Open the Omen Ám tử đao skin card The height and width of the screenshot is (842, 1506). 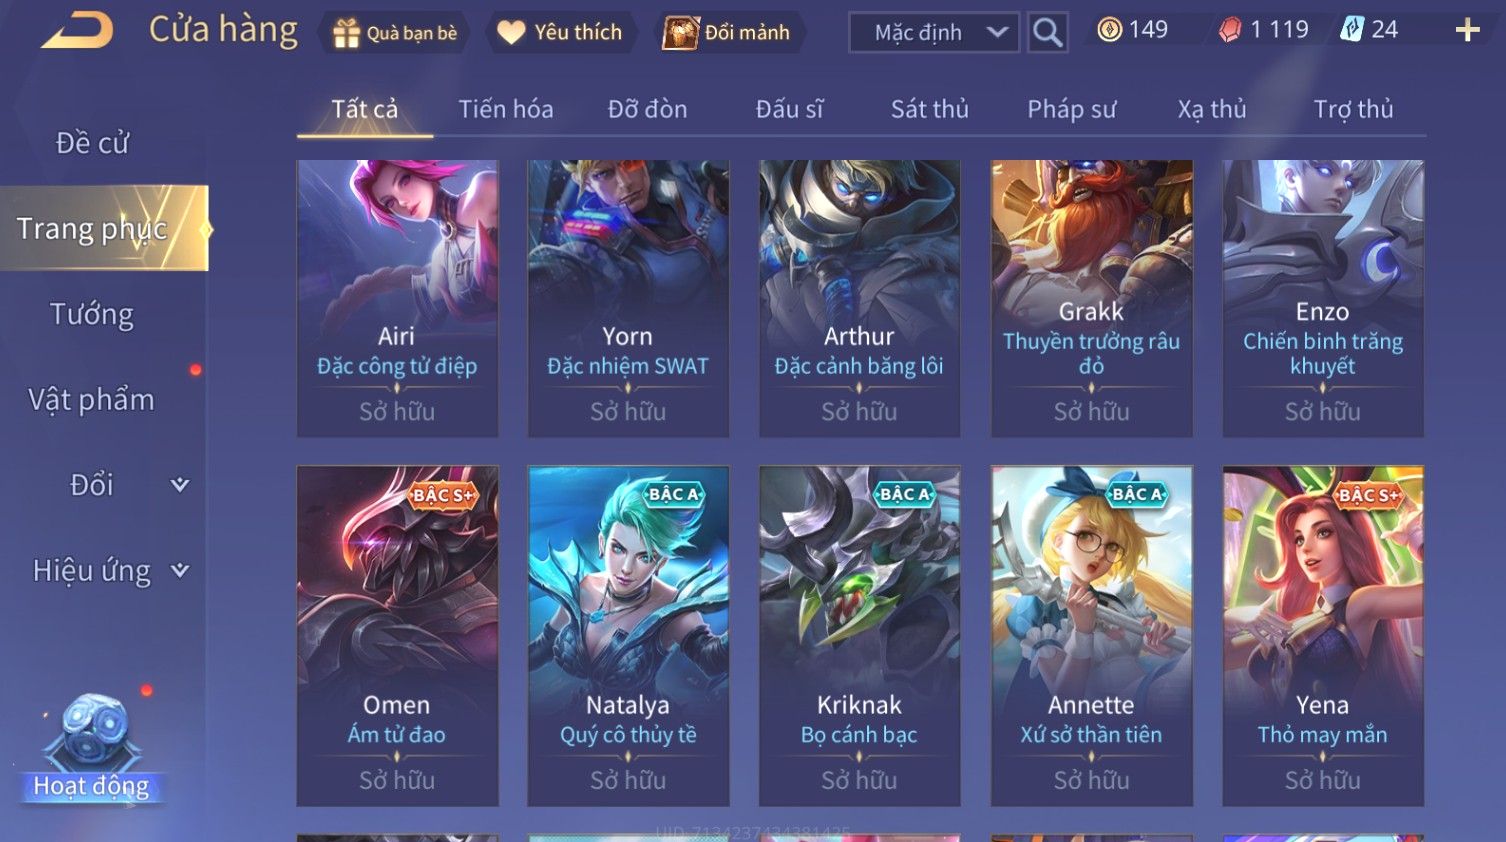397,636
